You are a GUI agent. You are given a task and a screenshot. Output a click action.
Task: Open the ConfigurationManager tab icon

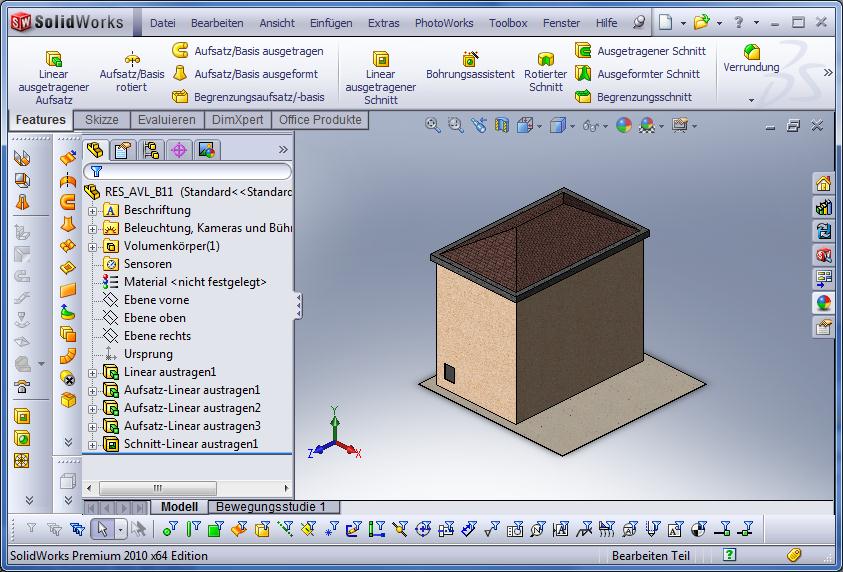pos(150,150)
